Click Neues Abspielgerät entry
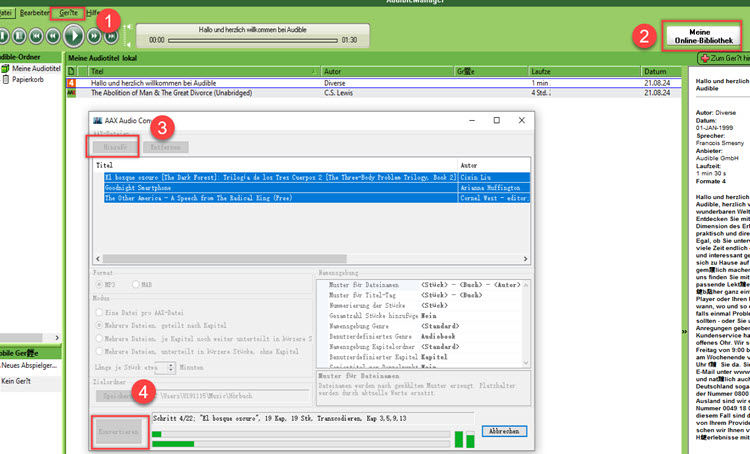Screen dimensions: 750x454 29,365
